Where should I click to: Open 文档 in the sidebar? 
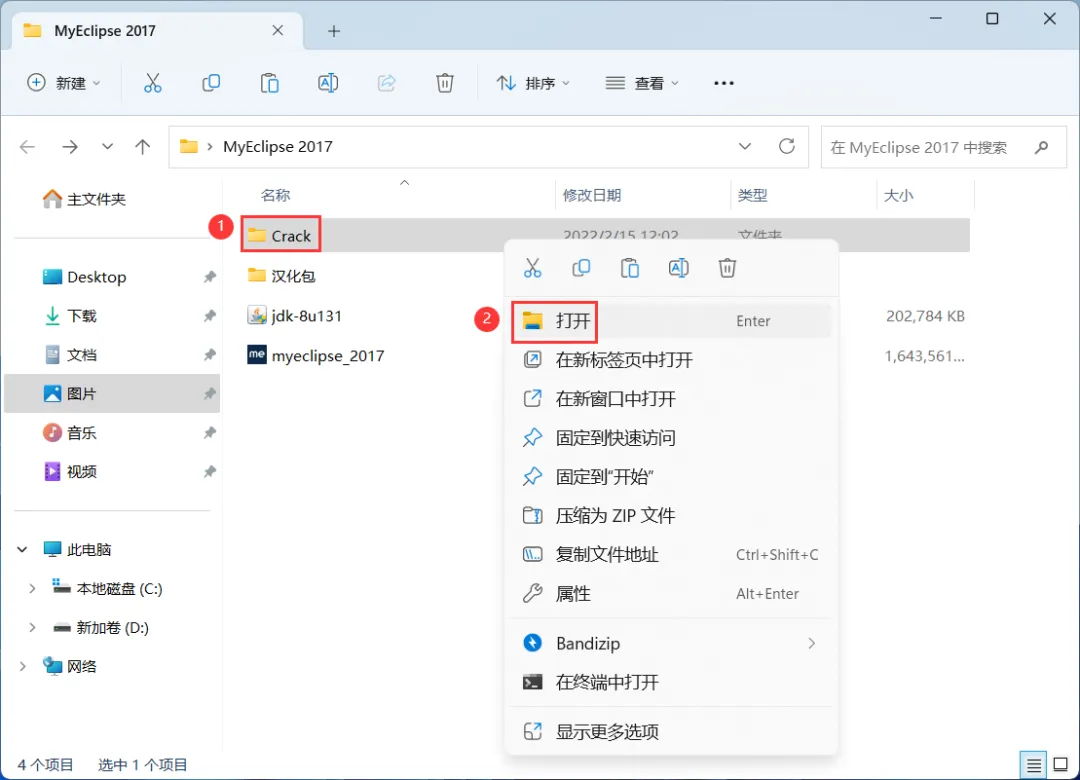[x=70, y=355]
